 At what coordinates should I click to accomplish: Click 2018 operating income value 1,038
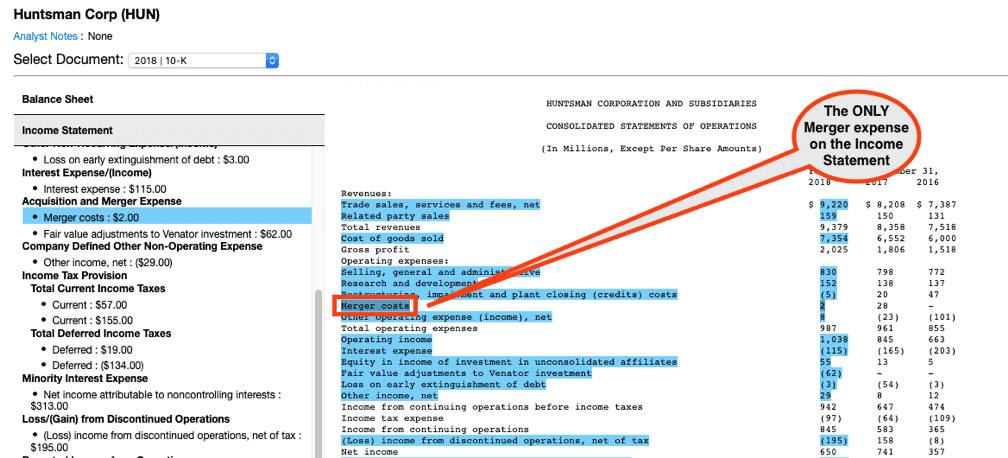pyautogui.click(x=834, y=340)
